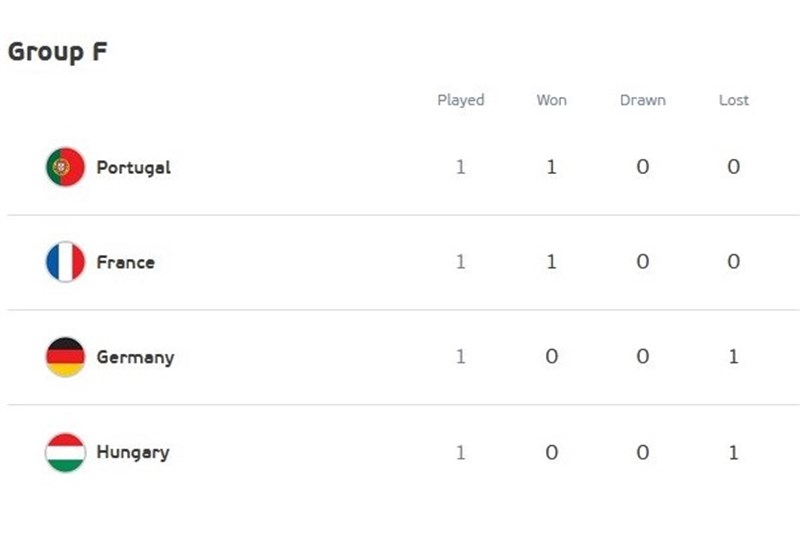Click the Germany flag icon
The image size is (800, 557).
point(65,357)
